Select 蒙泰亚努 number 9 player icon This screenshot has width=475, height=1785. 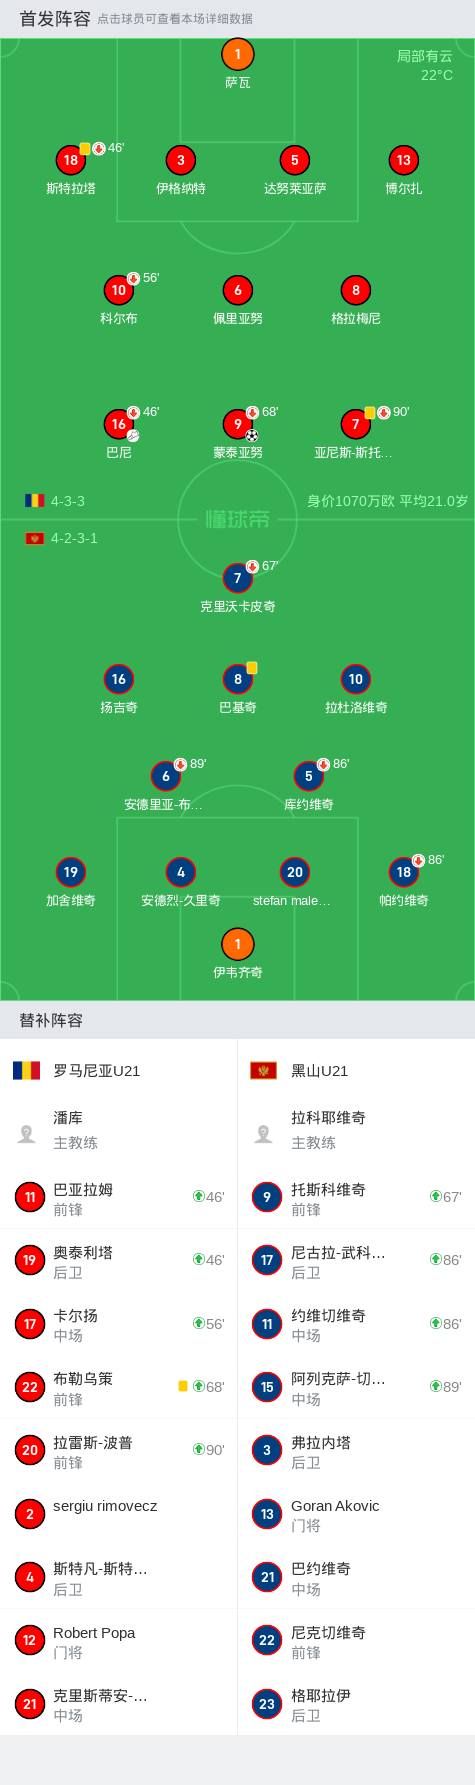(237, 424)
